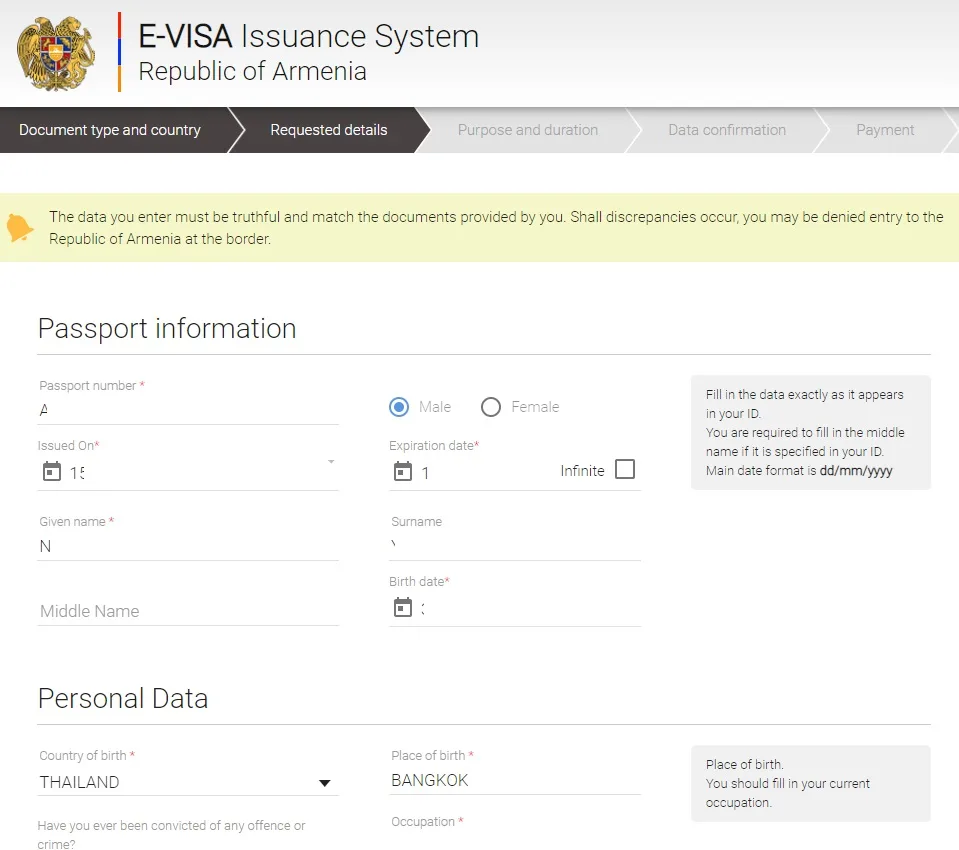Click the conviction question text
The image size is (959, 850).
pyautogui.click(x=171, y=835)
